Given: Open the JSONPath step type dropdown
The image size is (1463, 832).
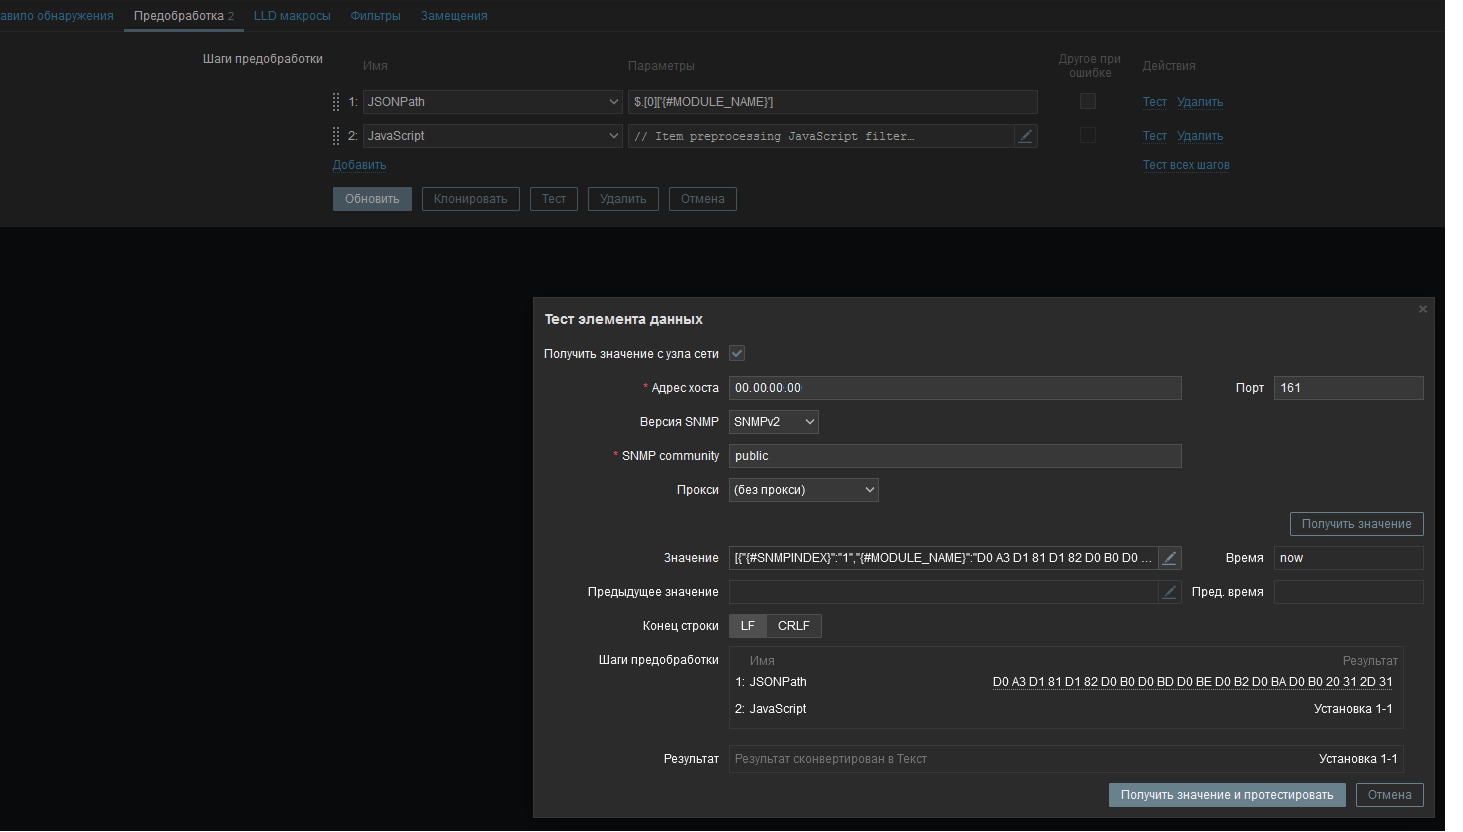Looking at the screenshot, I should click(x=493, y=102).
